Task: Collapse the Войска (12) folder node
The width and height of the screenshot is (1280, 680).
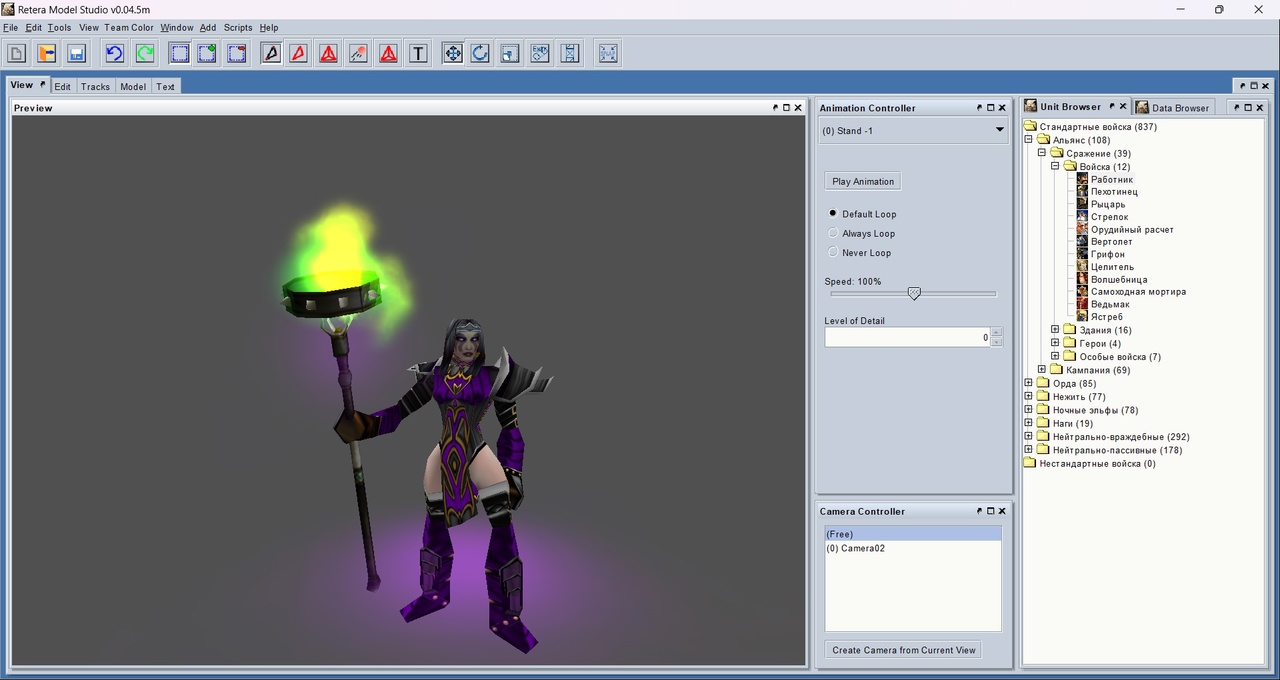Action: coord(1055,166)
